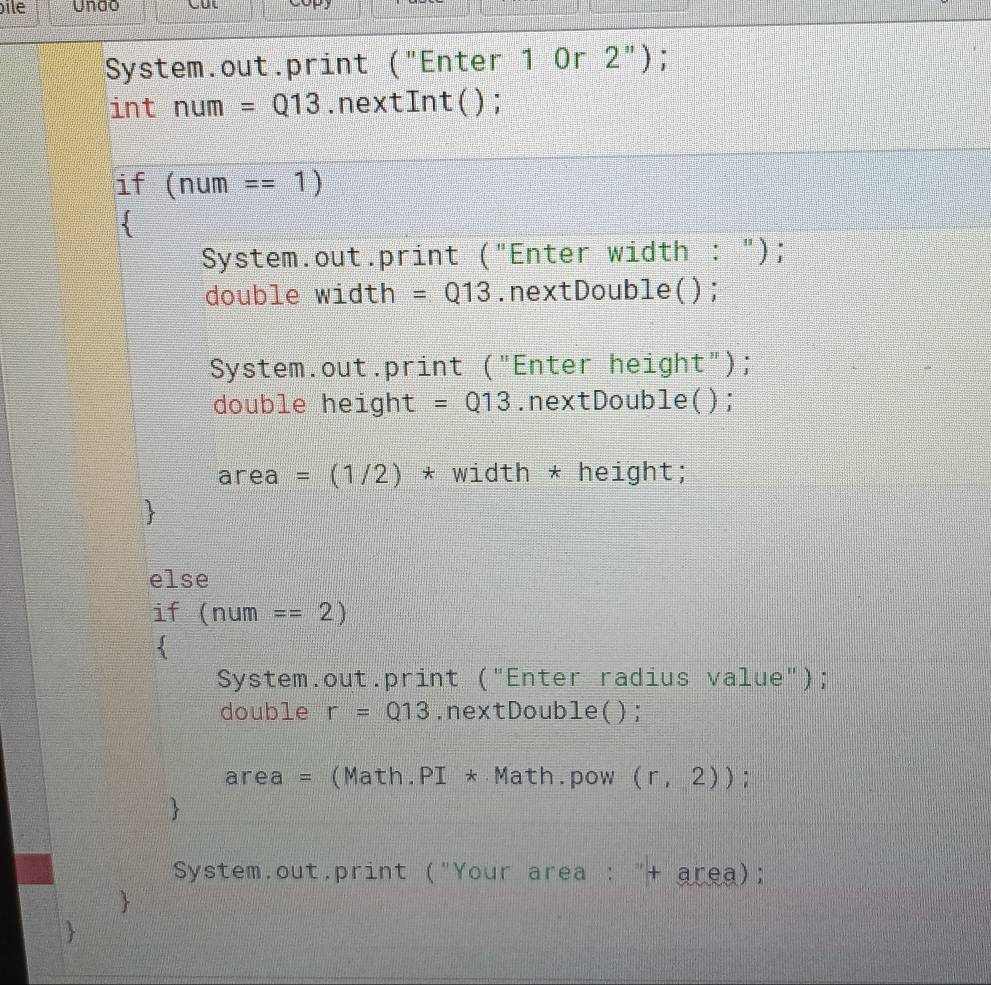Click the closing brace at bottom of file

70,933
